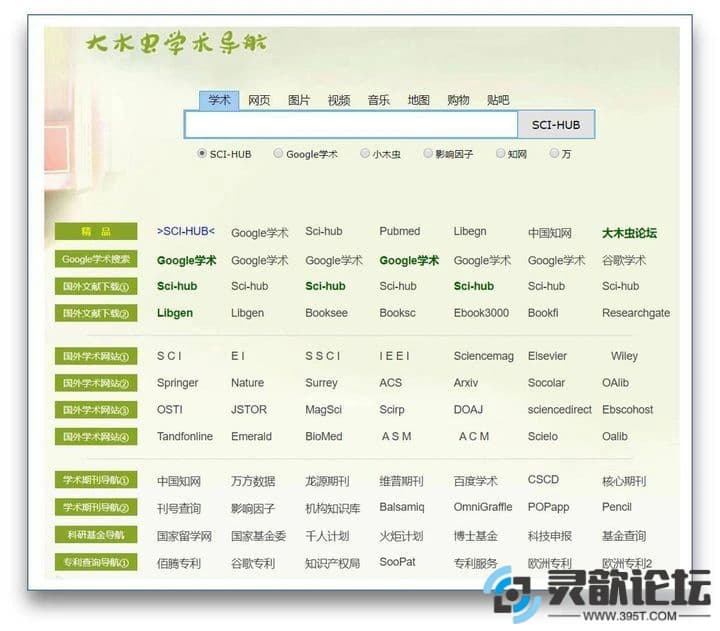Open the 图片 tab
The height and width of the screenshot is (631, 720).
pyautogui.click(x=299, y=100)
